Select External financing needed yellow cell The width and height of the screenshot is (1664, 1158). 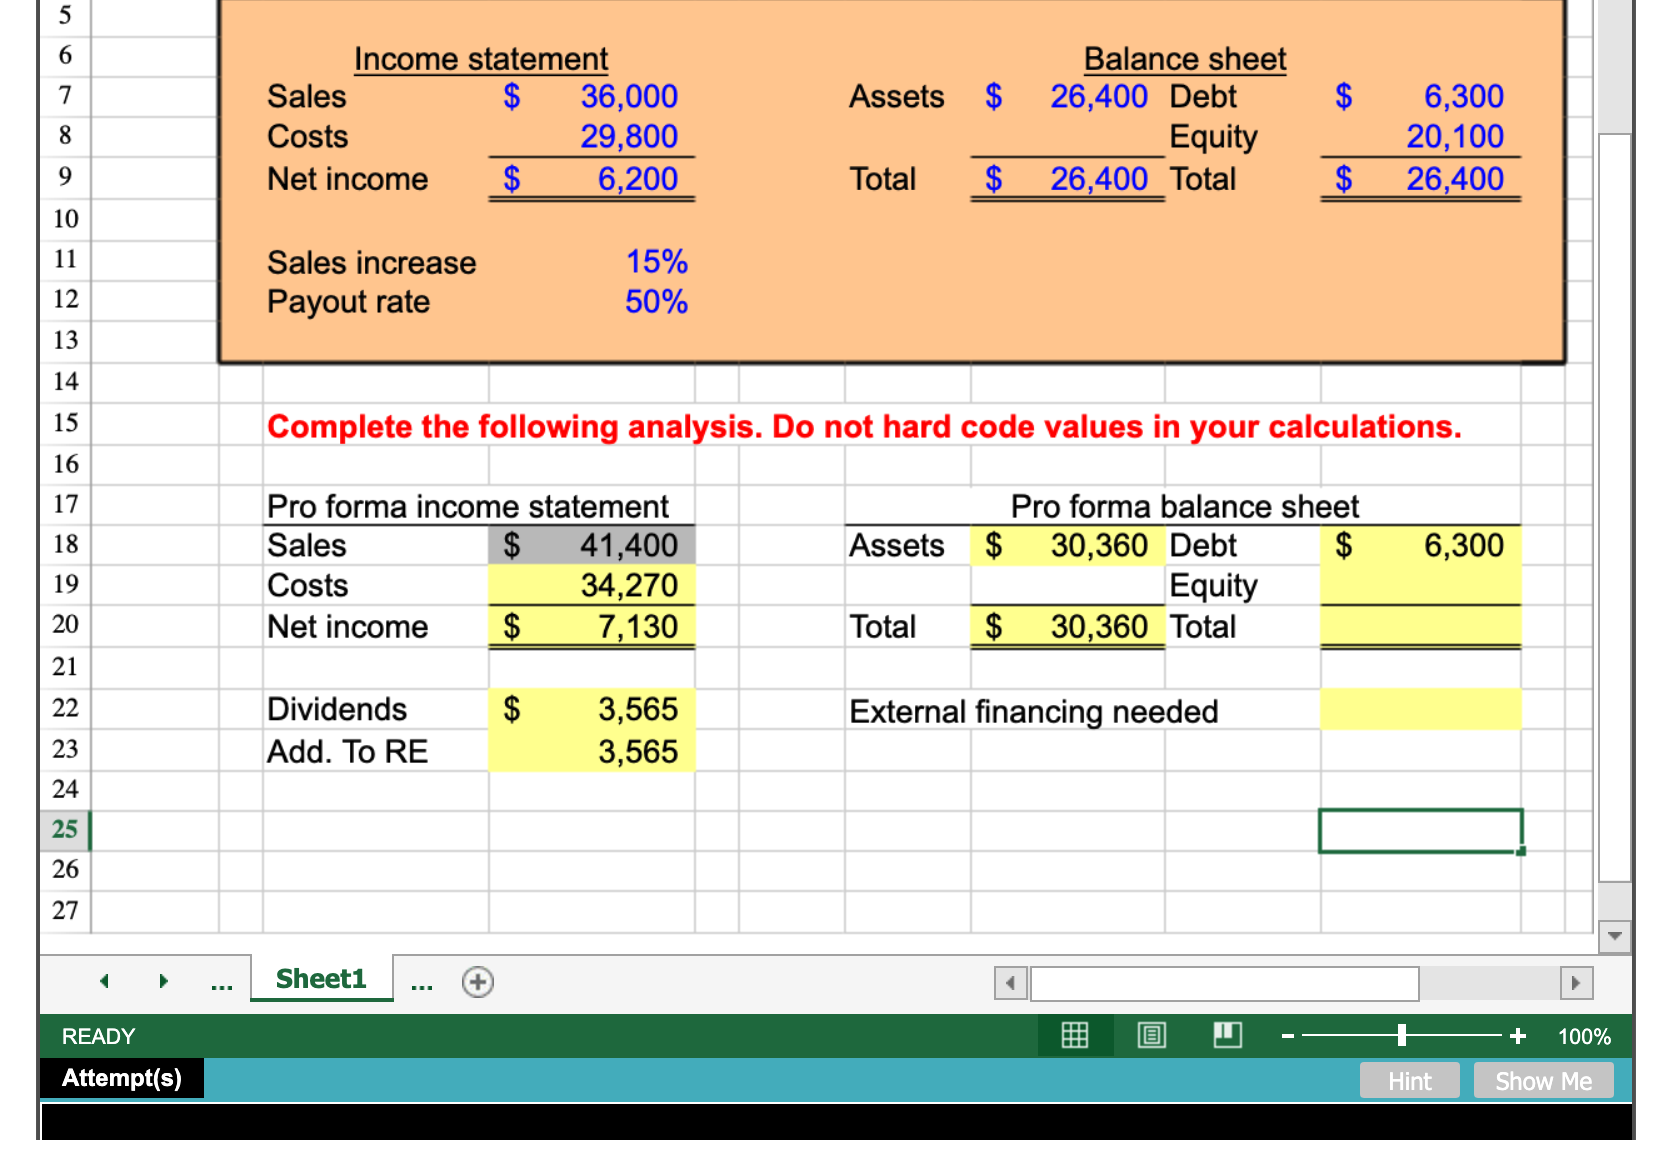point(1420,709)
